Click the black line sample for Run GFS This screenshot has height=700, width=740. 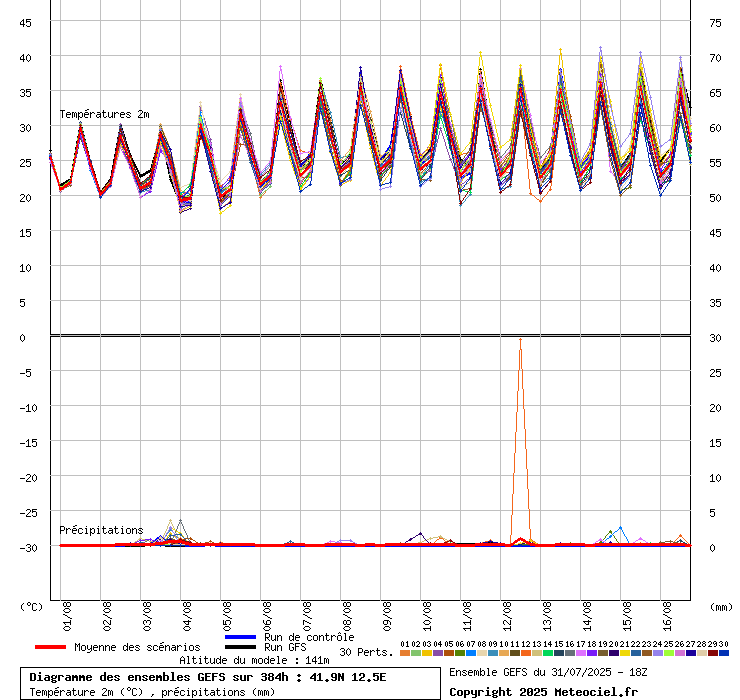241,647
